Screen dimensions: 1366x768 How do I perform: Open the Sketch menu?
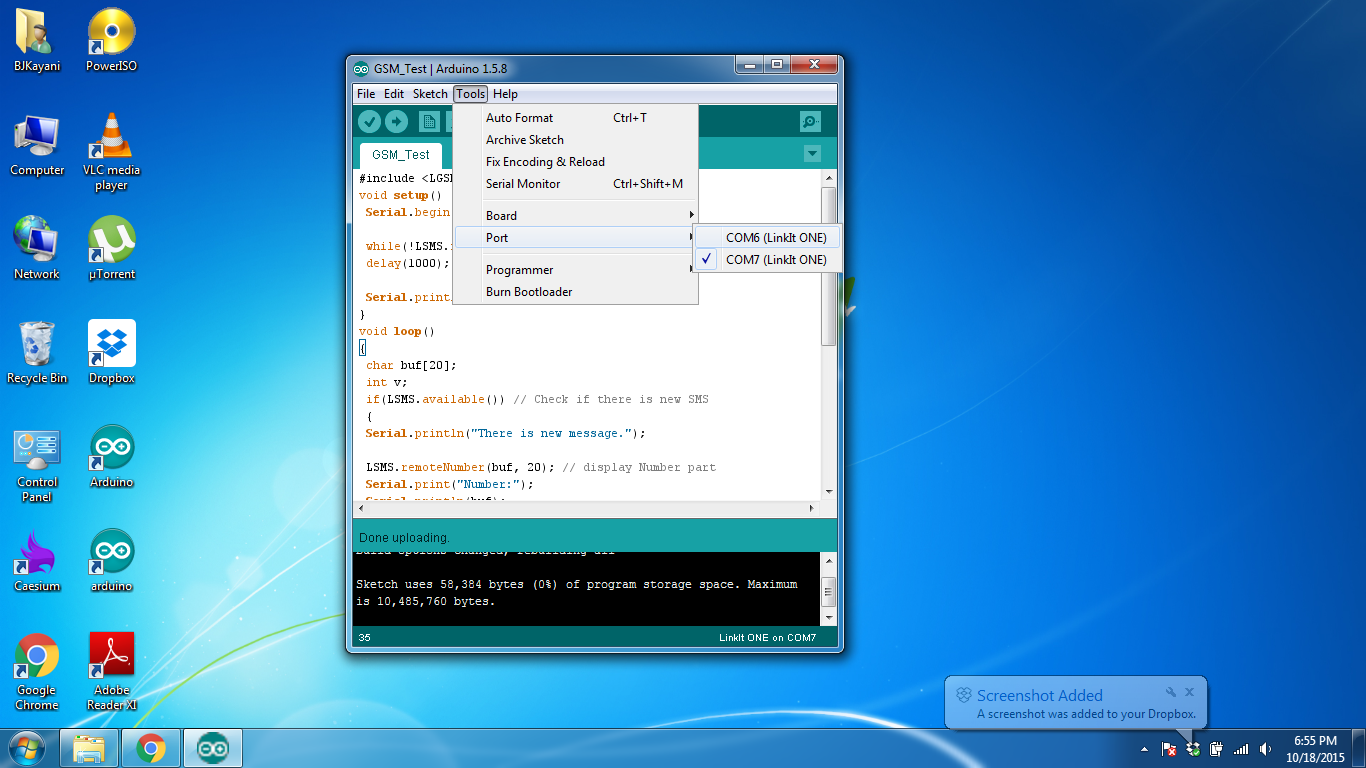pos(430,94)
